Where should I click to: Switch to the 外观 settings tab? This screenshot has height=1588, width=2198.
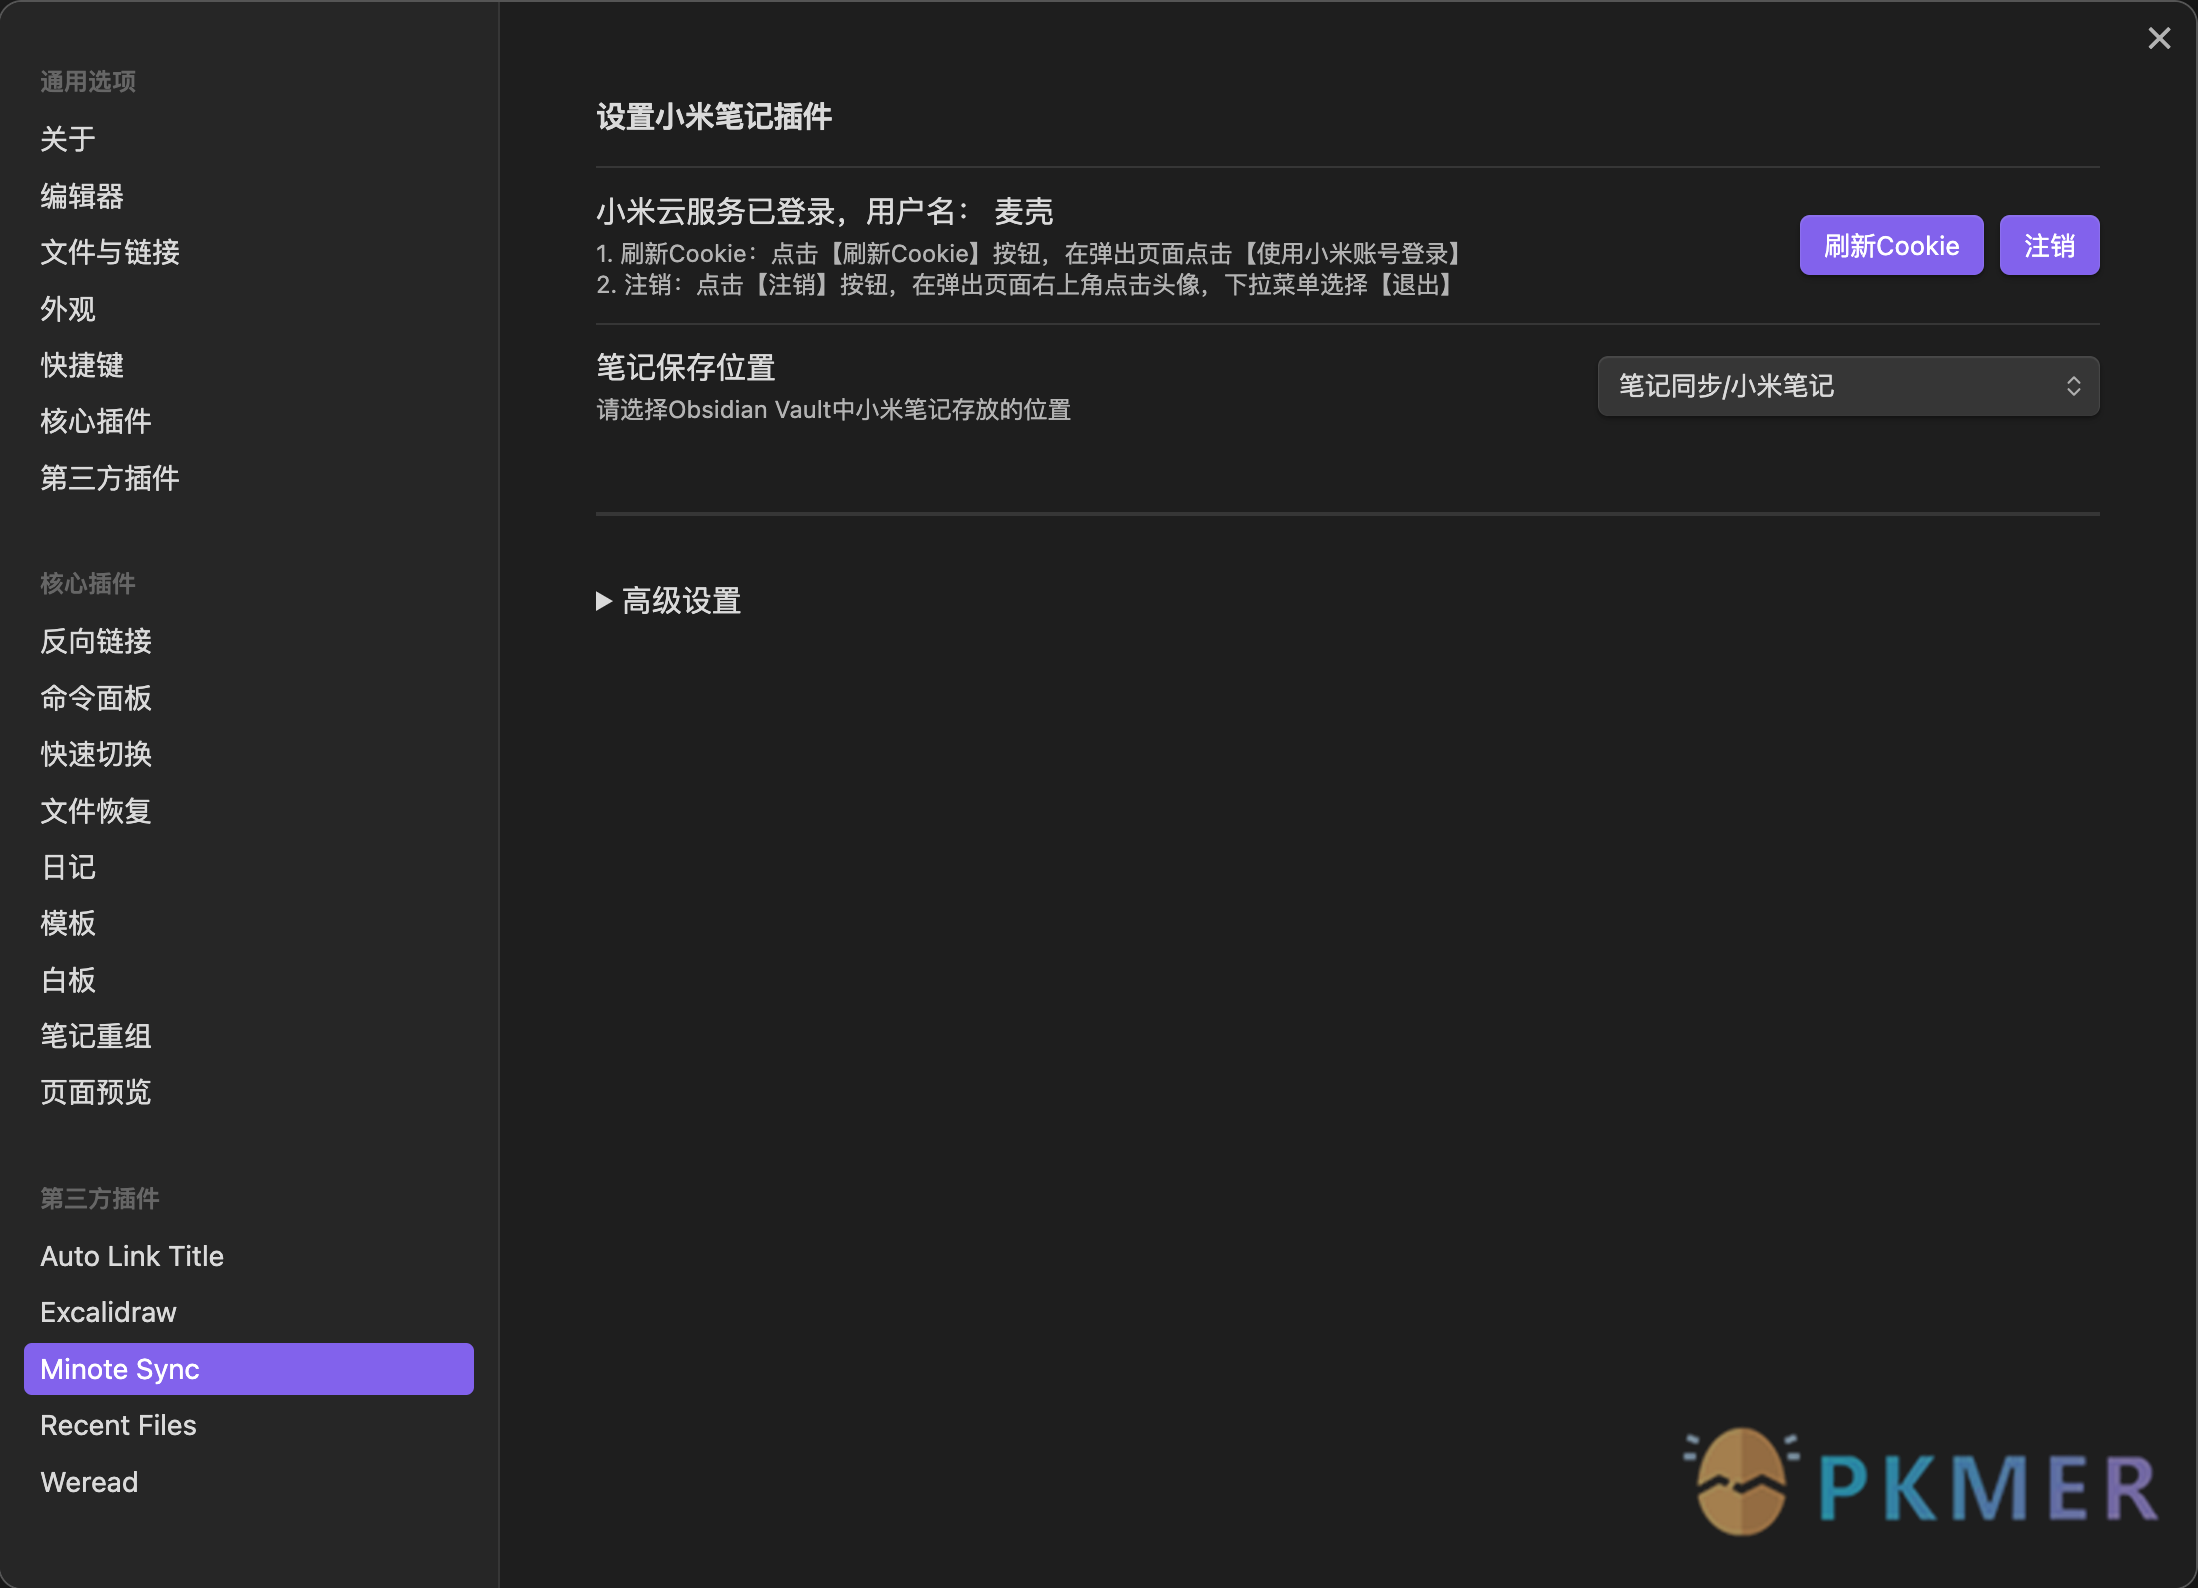click(x=248, y=309)
